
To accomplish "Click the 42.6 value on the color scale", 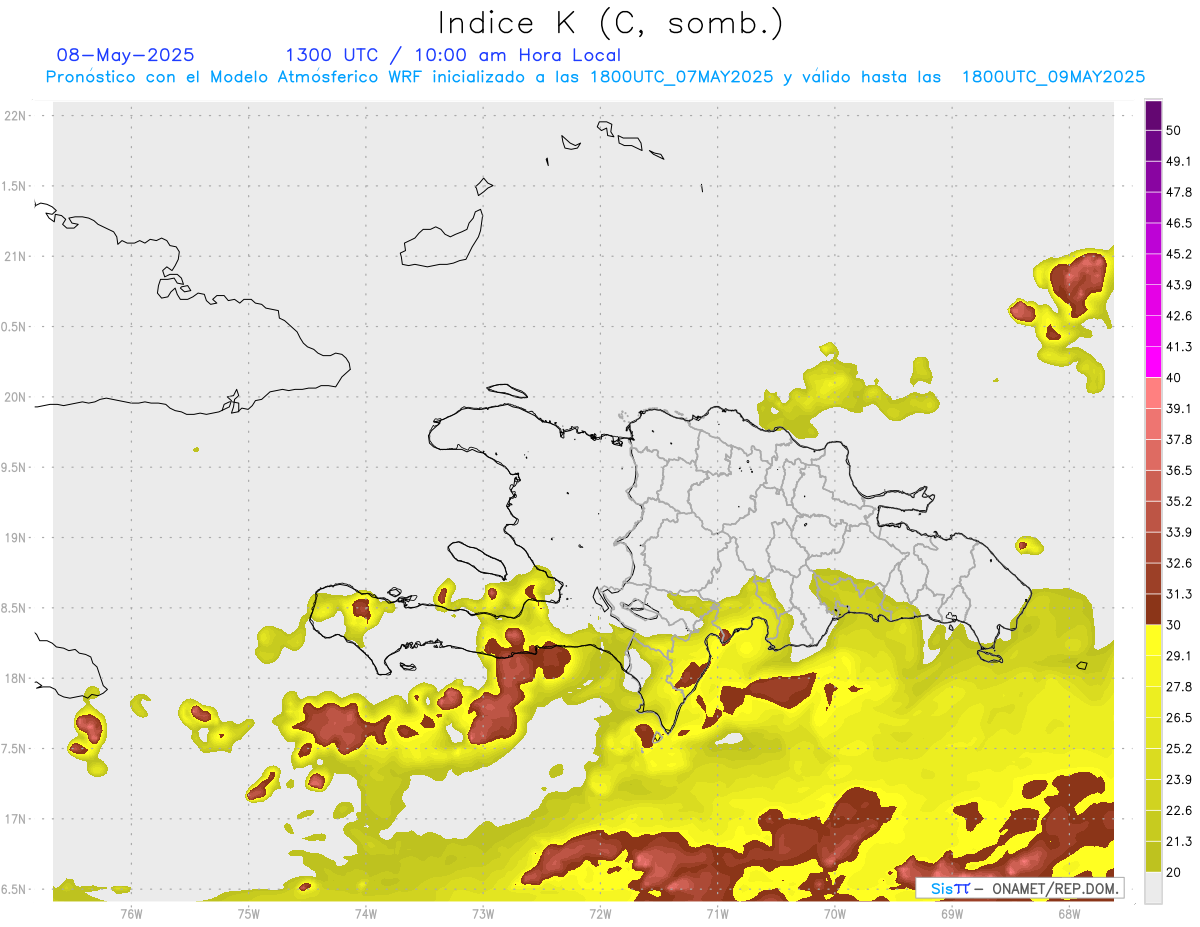I will (x=1179, y=316).
